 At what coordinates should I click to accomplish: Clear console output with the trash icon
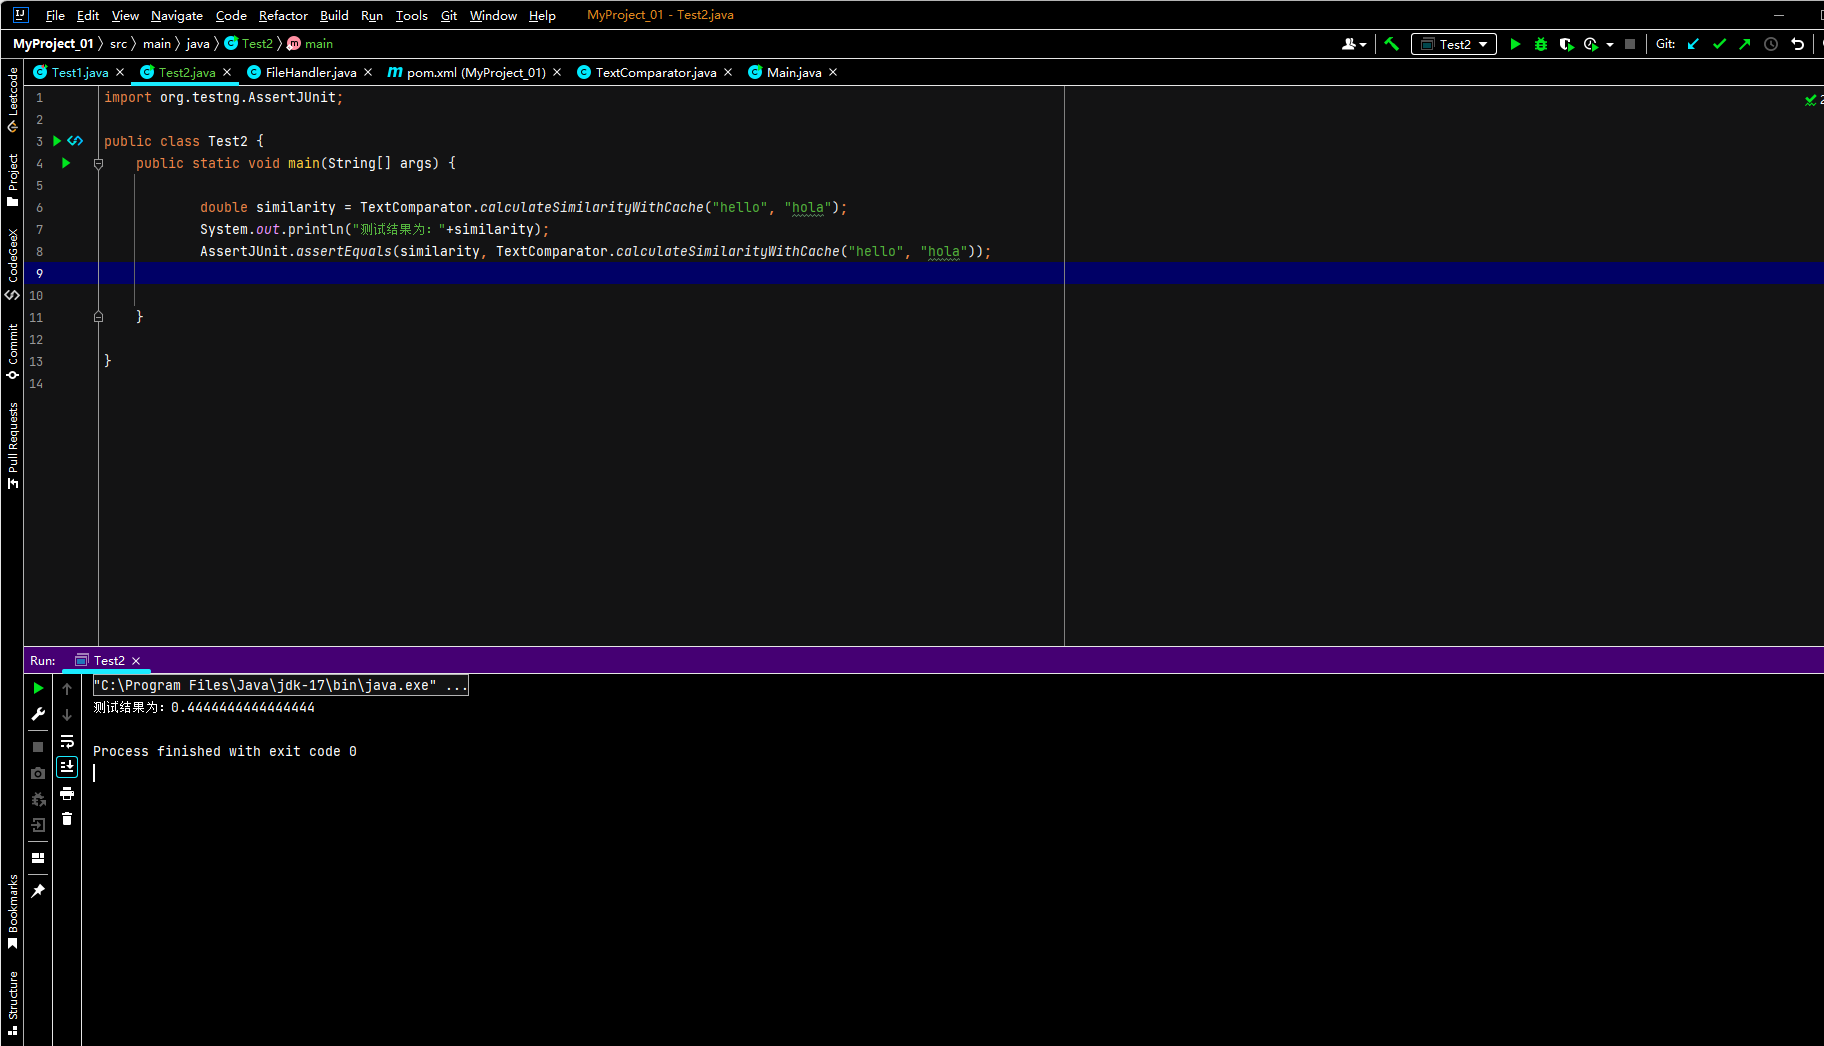click(67, 819)
